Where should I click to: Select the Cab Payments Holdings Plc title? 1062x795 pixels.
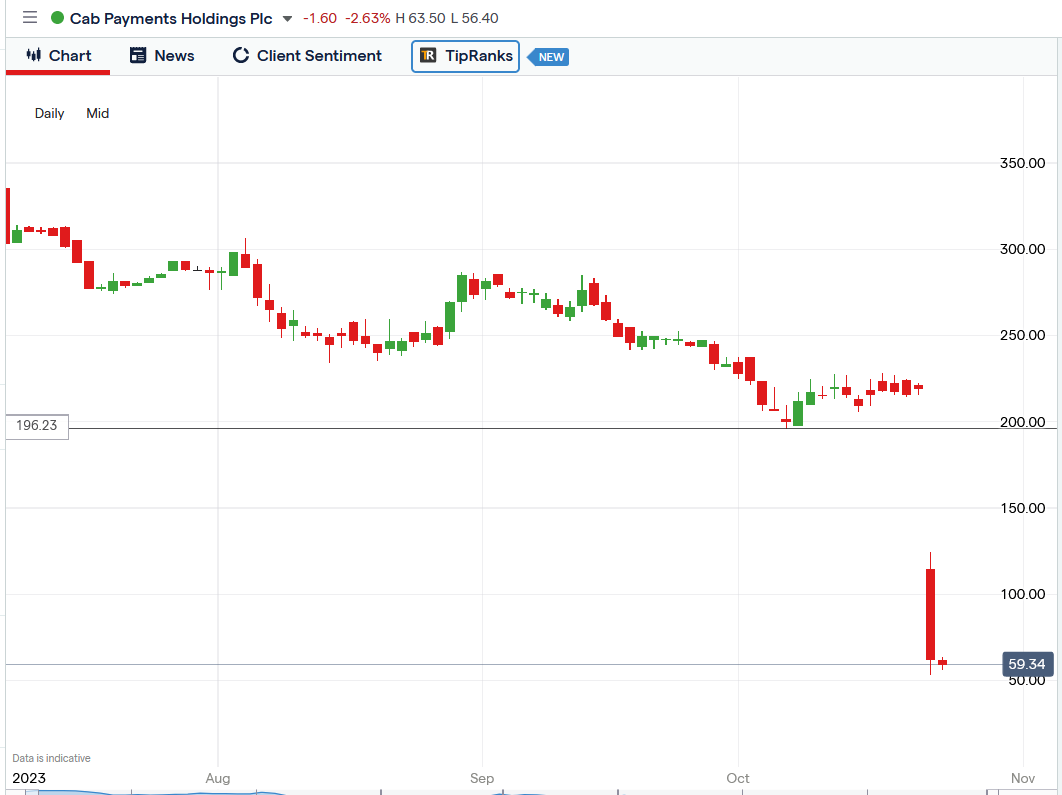tap(171, 18)
